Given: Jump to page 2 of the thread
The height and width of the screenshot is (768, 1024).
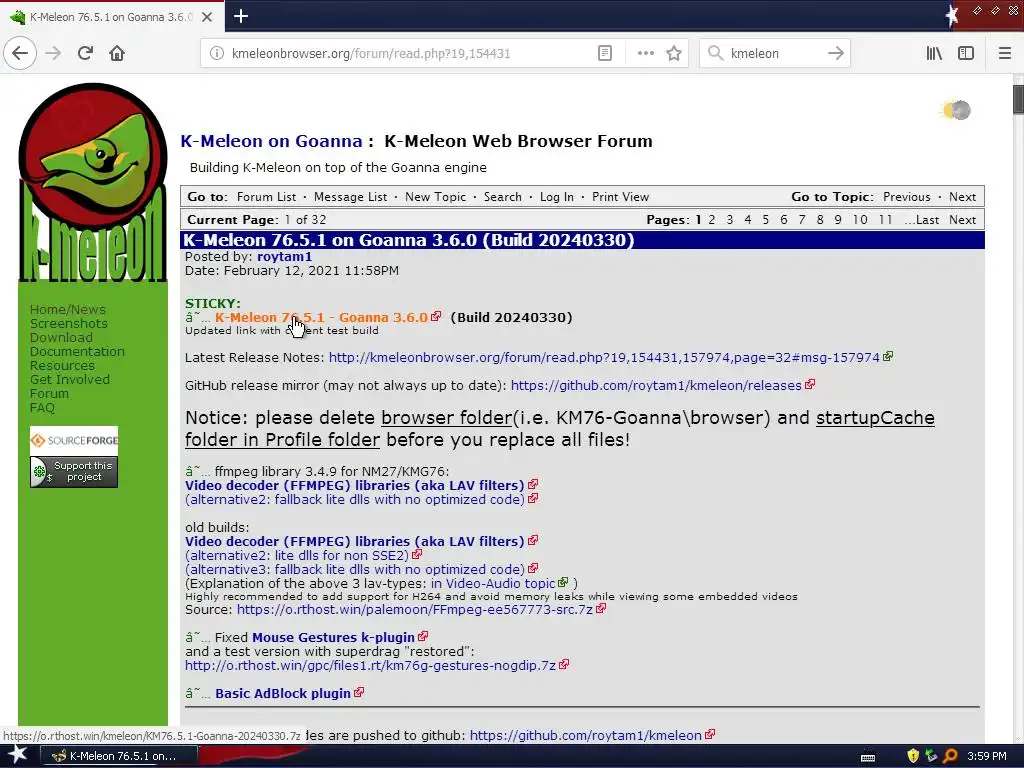Looking at the screenshot, I should click(x=712, y=219).
